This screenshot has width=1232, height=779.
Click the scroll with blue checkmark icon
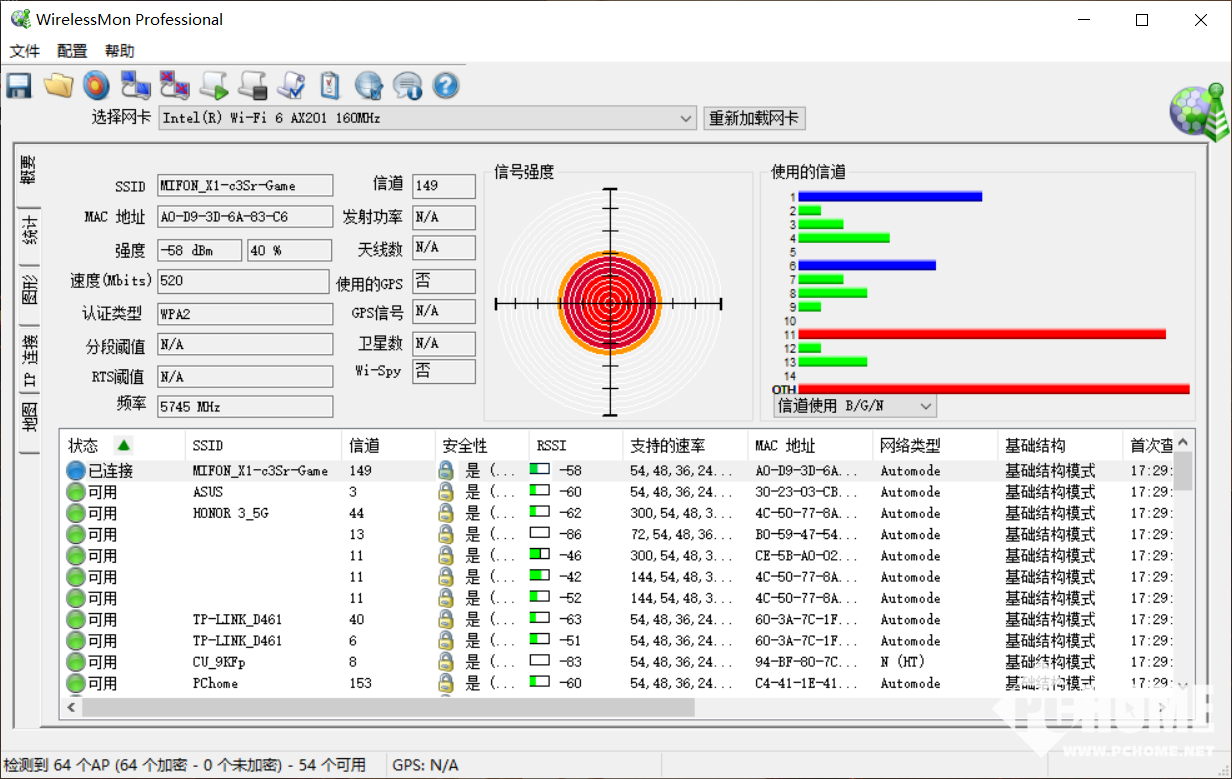point(291,86)
